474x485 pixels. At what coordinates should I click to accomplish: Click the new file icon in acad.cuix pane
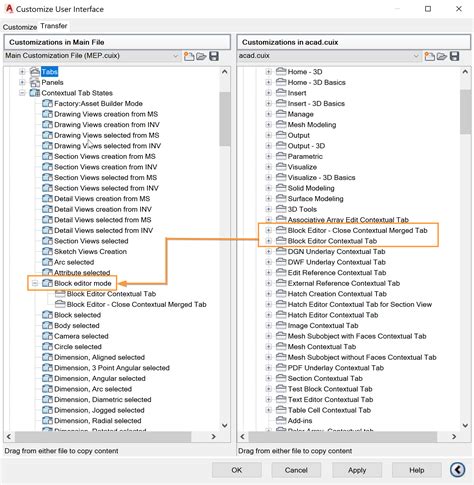click(x=430, y=56)
